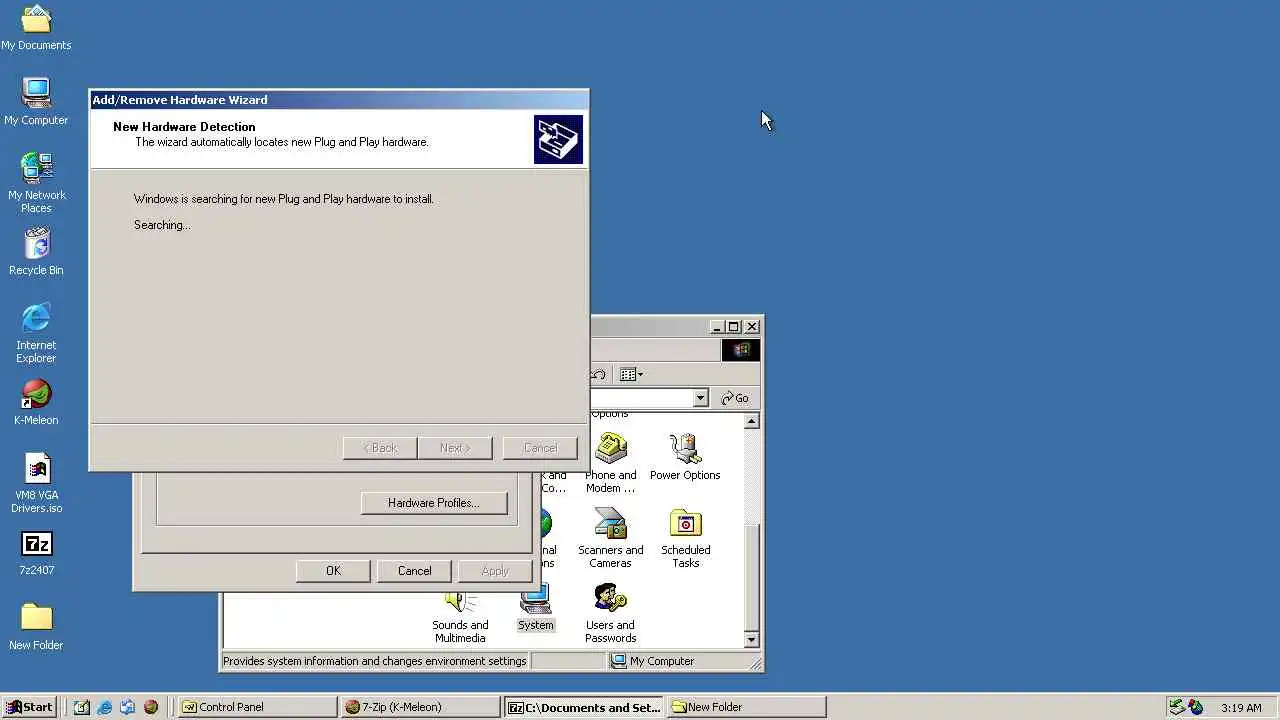This screenshot has height=720, width=1280.
Task: Launch K-Meleon from Quick Launch bar
Action: click(x=151, y=707)
